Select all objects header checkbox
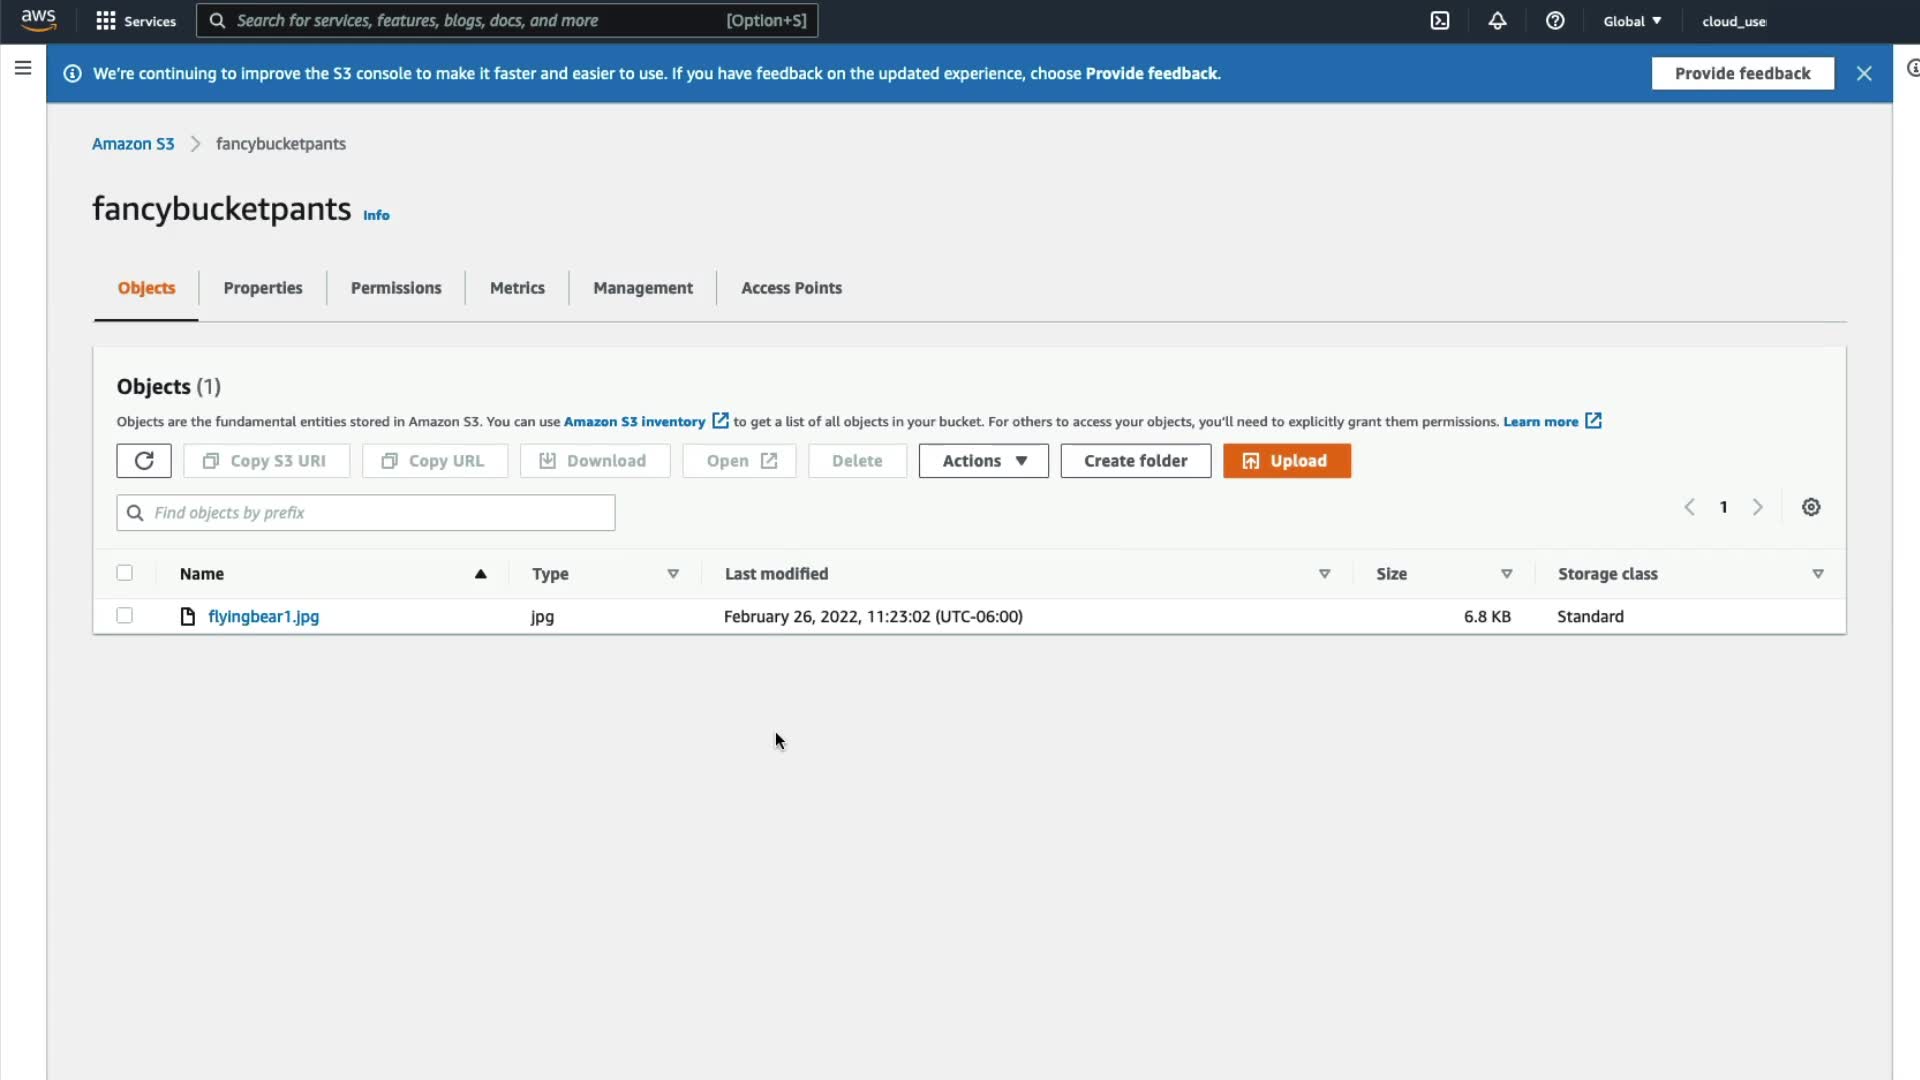This screenshot has height=1080, width=1920. tap(124, 573)
